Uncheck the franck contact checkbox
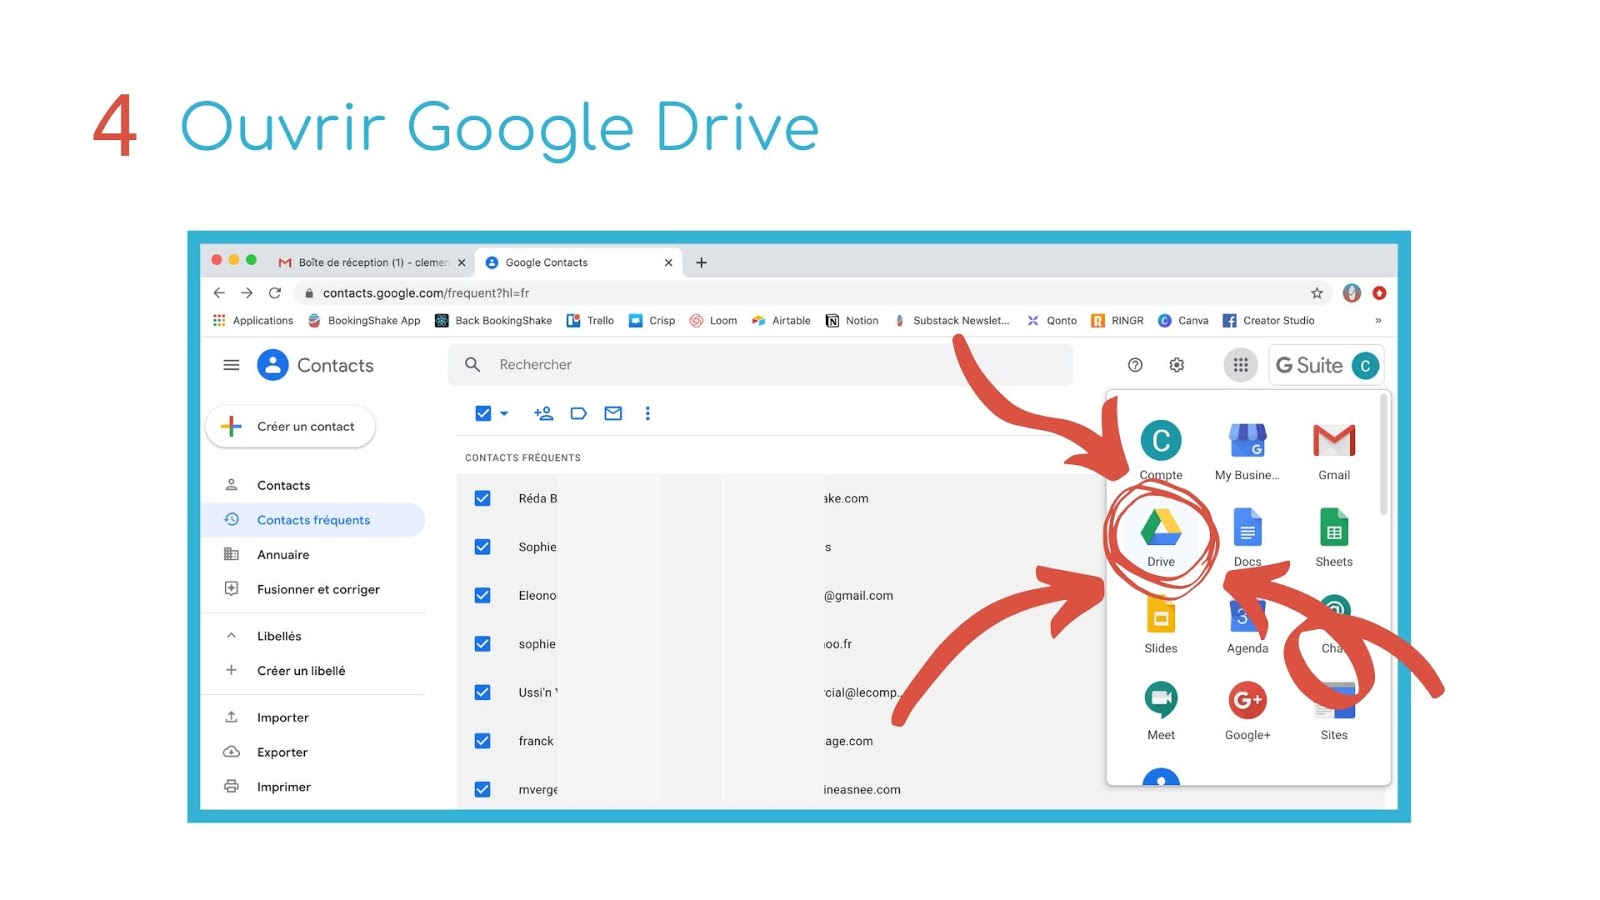Image resolution: width=1600 pixels, height=900 pixels. (482, 741)
